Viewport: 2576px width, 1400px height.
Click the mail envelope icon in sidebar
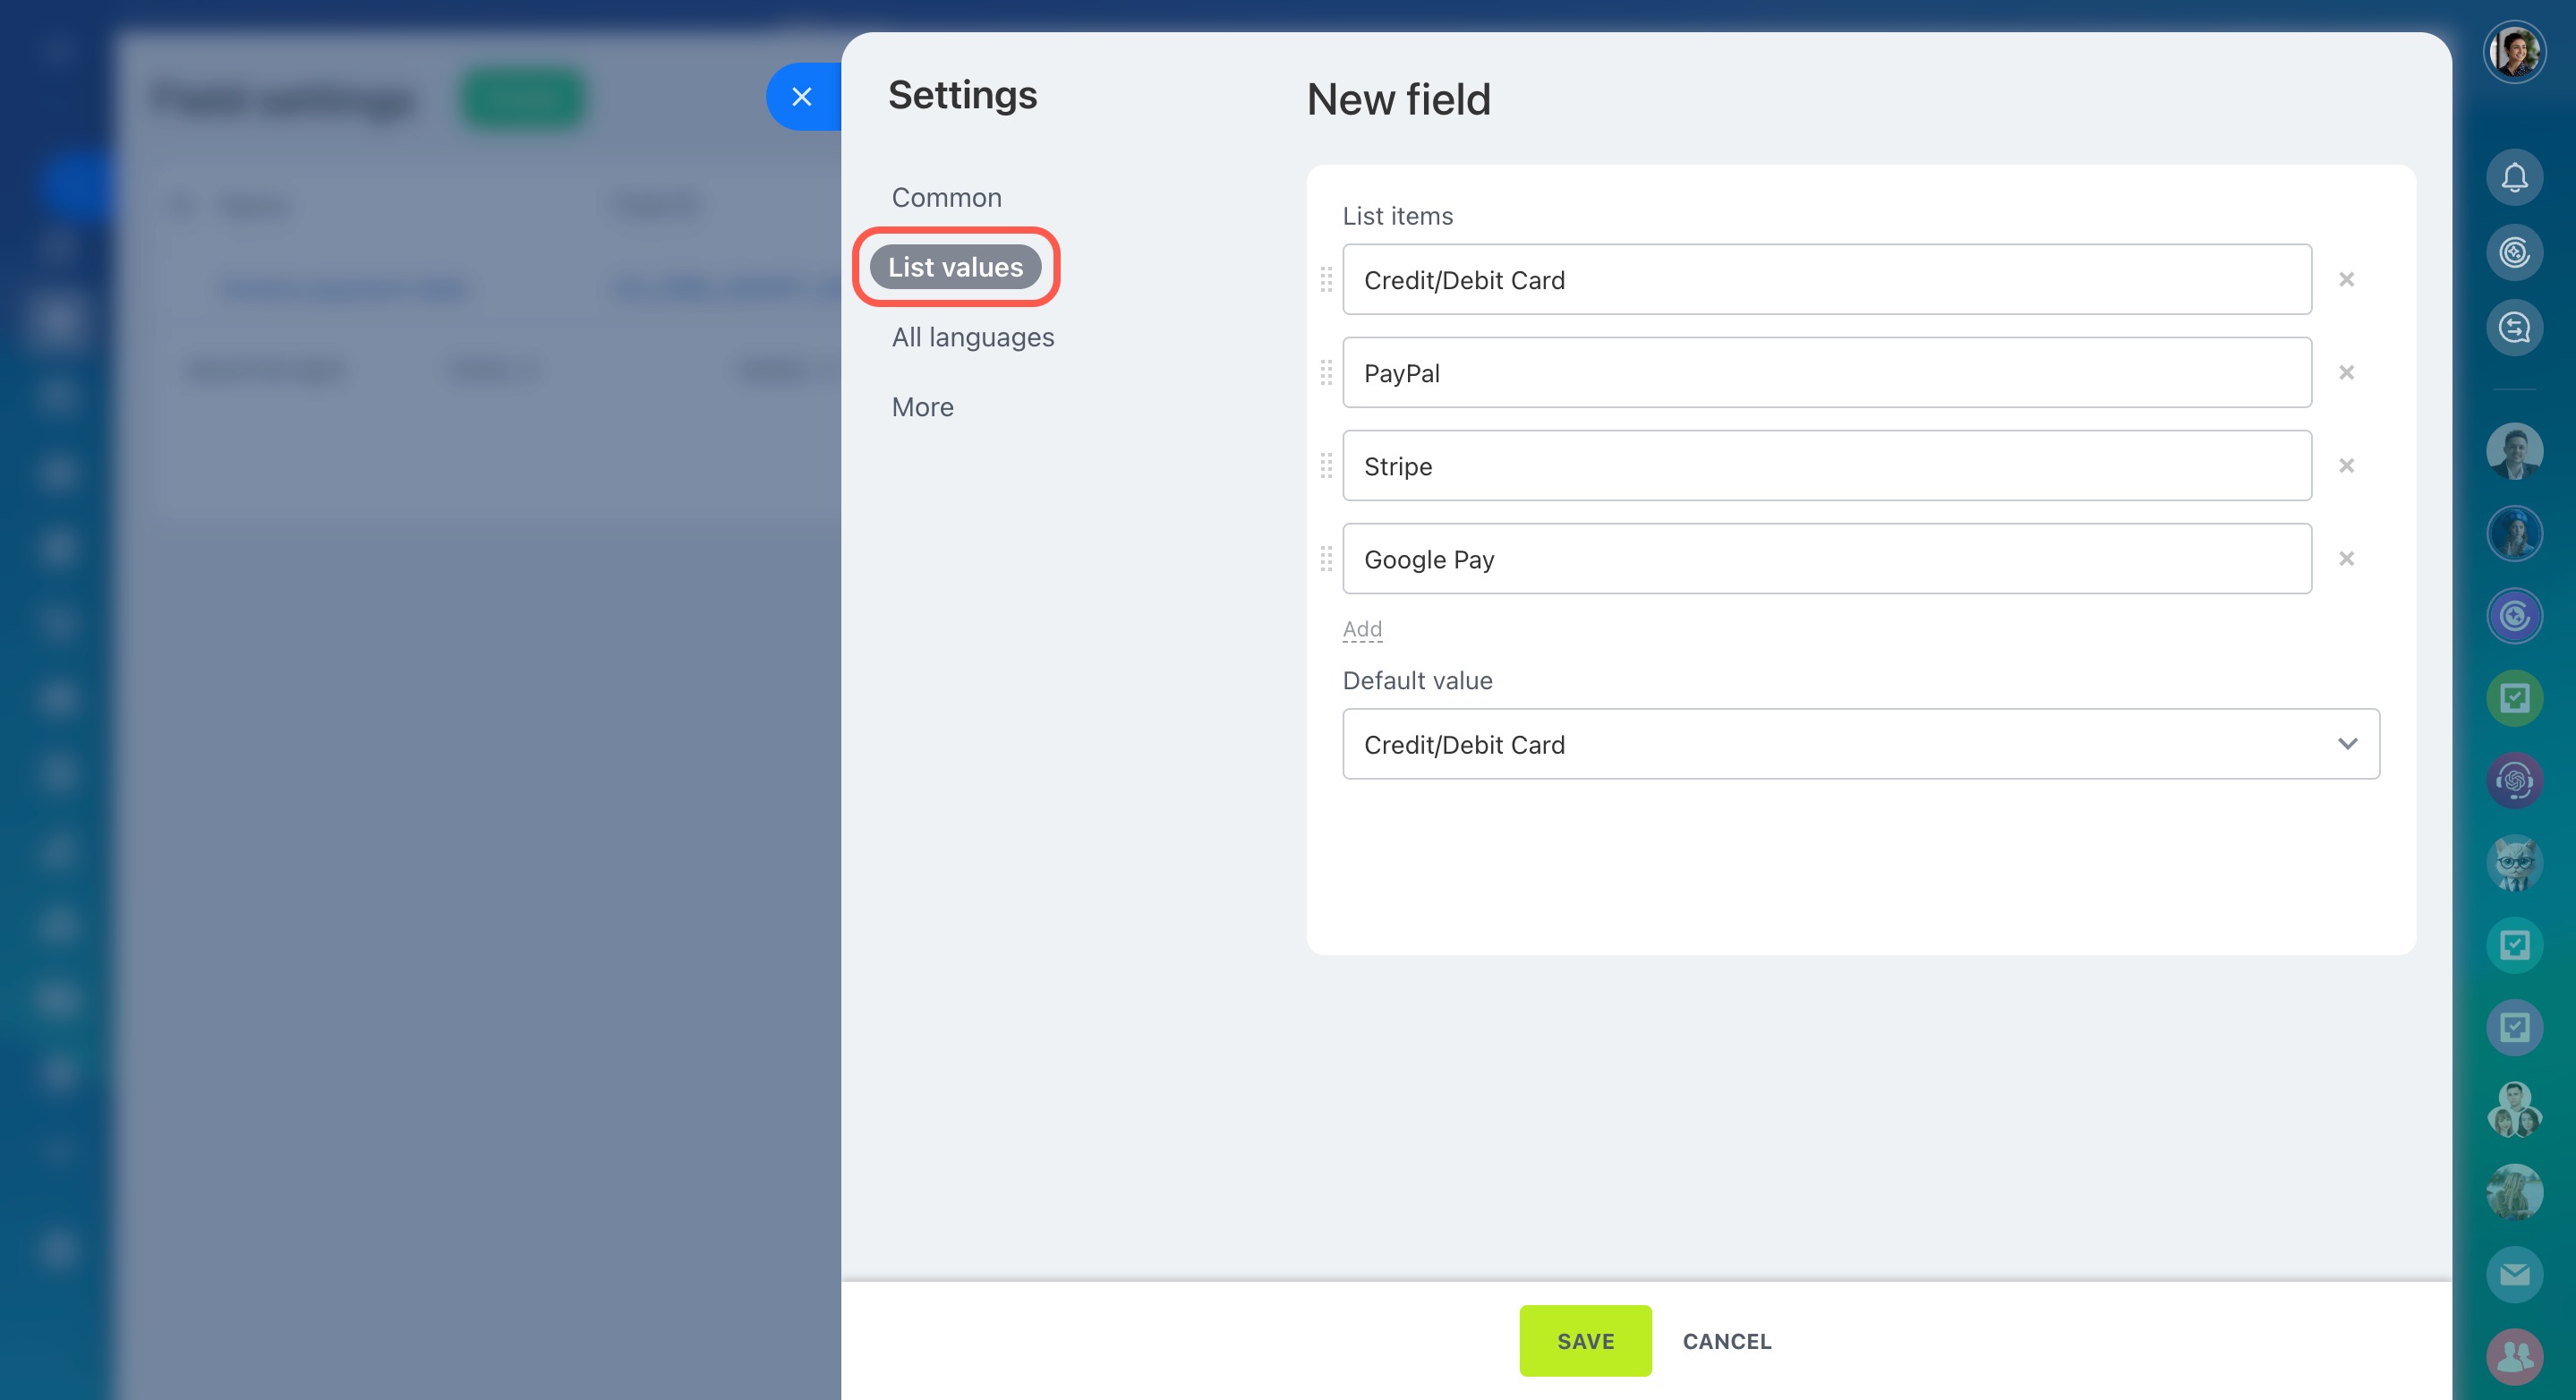(2513, 1274)
